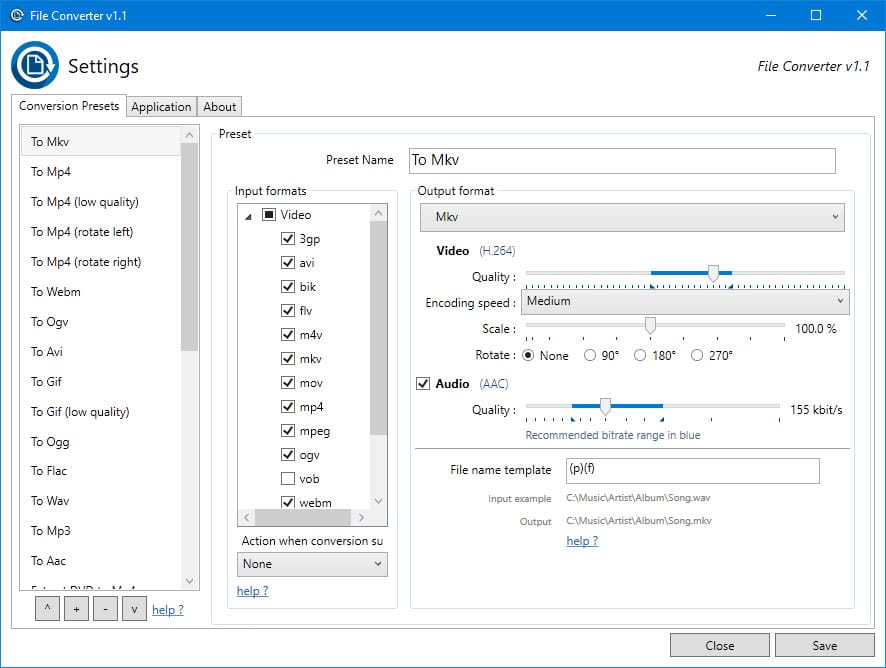Uncheck mkv input format
Viewport: 886px width, 668px height.
pos(288,358)
